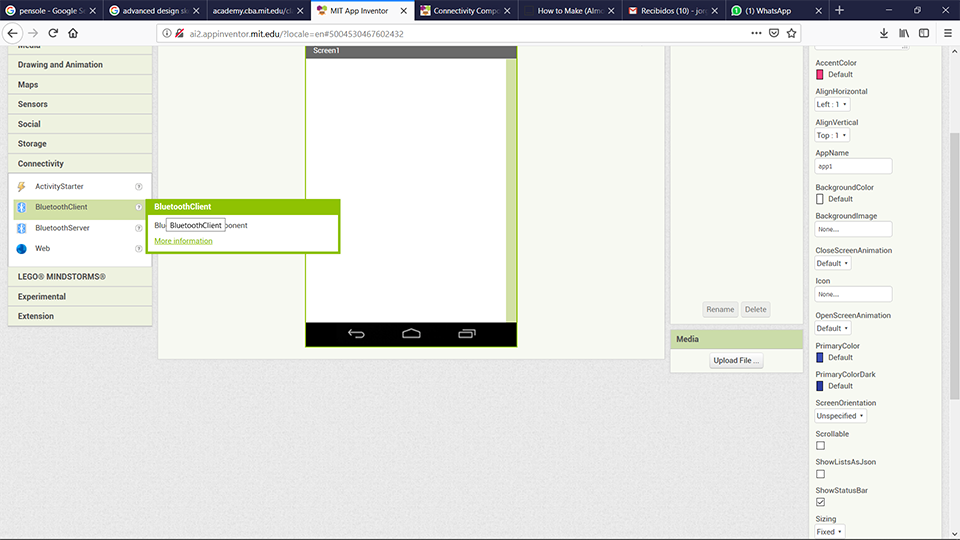Viewport: 960px width, 540px height.
Task: Open the AlignVertical dropdown
Action: 831,135
